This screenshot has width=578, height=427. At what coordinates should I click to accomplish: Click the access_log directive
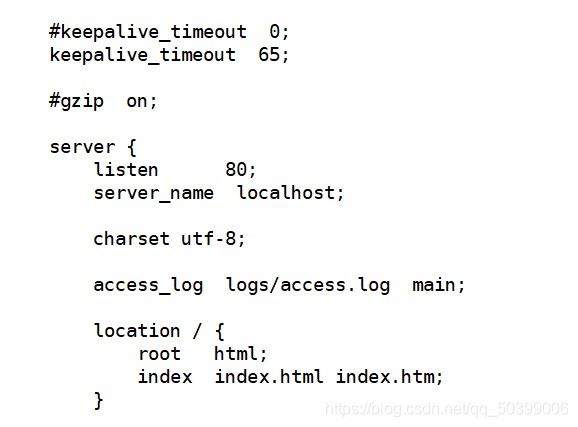click(x=148, y=285)
